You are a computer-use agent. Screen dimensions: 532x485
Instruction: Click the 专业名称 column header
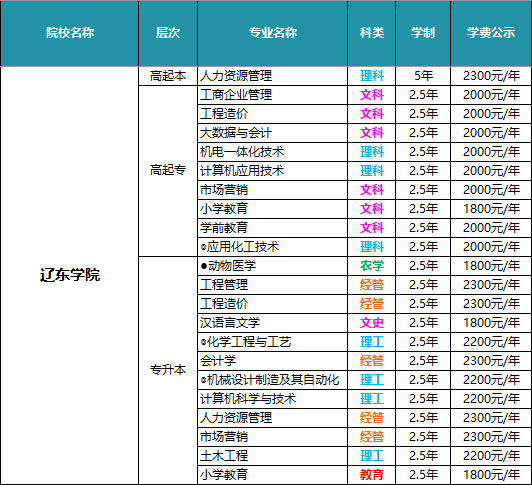pyautogui.click(x=272, y=33)
